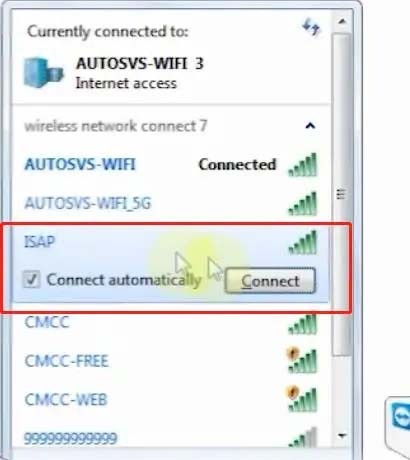The height and width of the screenshot is (460, 410).
Task: Click signal bars icon for AUTOSVS-WIFI
Action: [303, 165]
